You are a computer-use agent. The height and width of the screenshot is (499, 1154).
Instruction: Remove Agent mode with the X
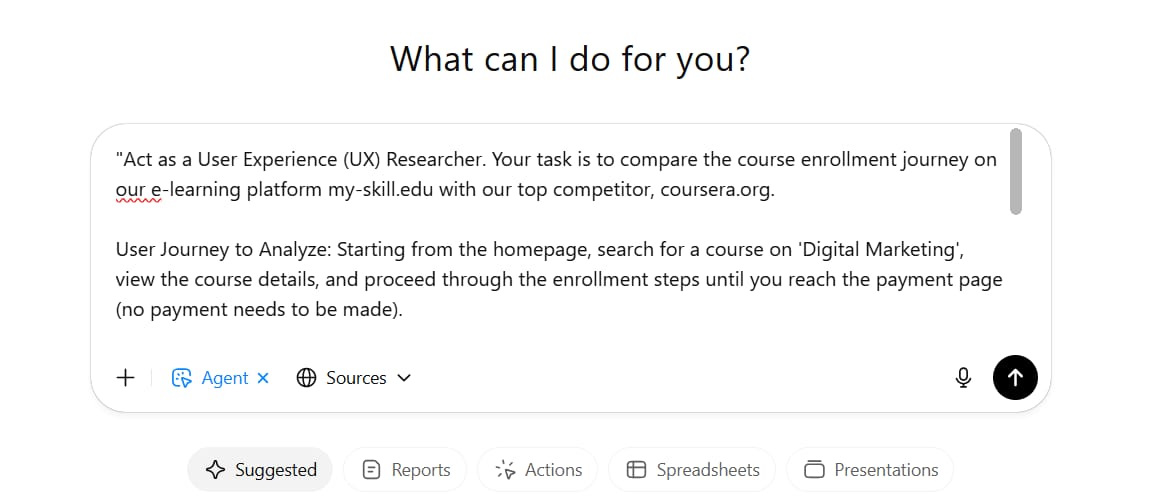(263, 378)
